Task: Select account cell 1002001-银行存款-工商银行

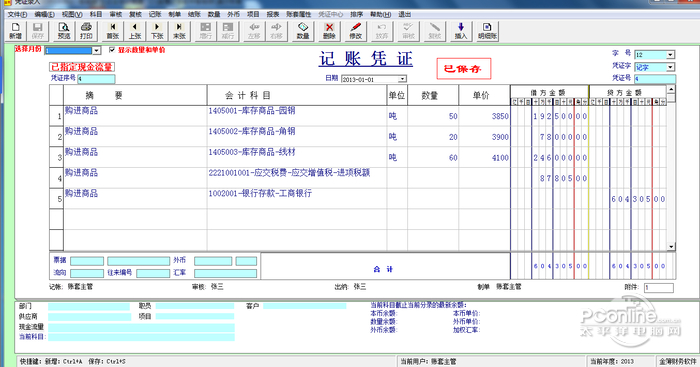Action: point(297,198)
